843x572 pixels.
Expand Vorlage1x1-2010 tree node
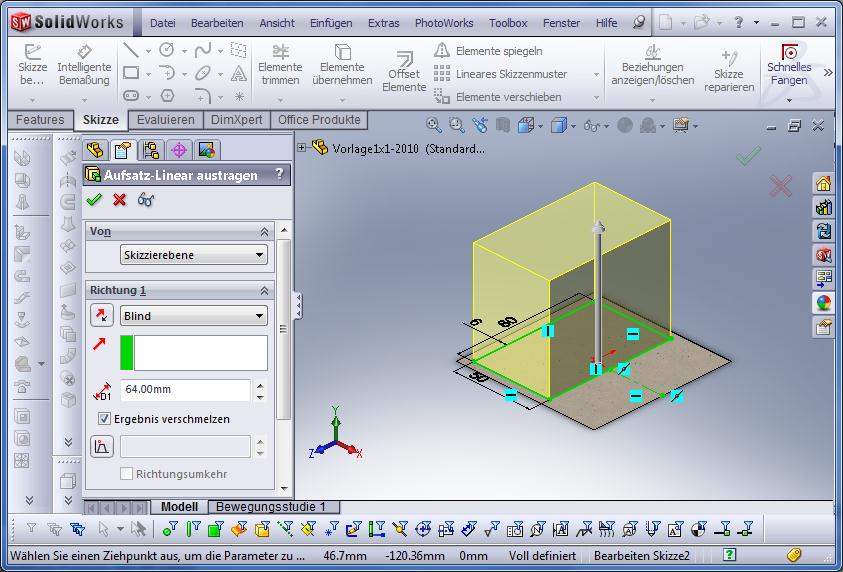(302, 148)
